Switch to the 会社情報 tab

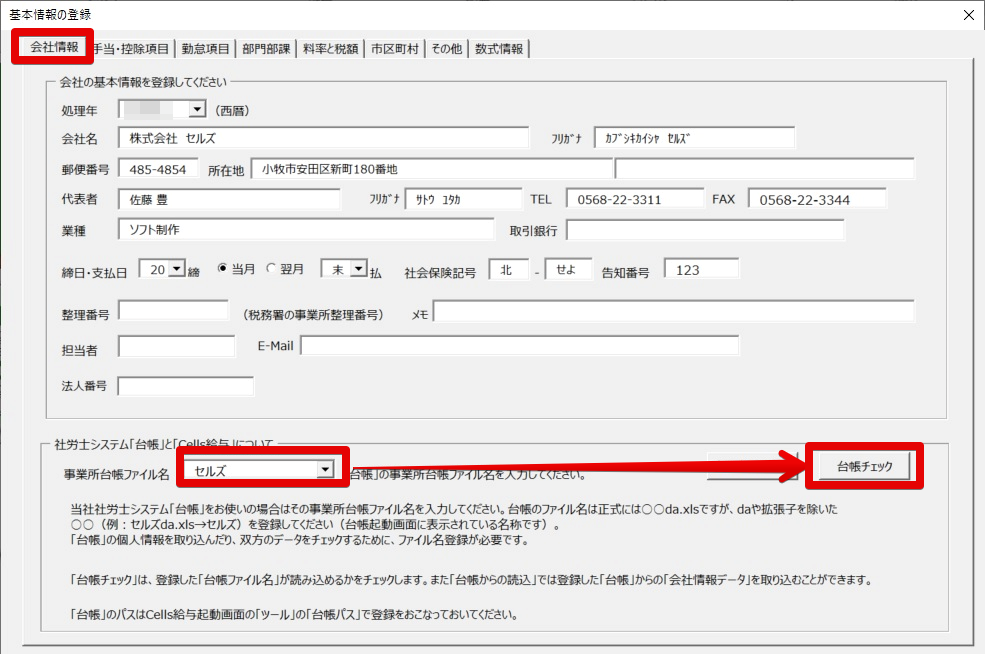(53, 47)
